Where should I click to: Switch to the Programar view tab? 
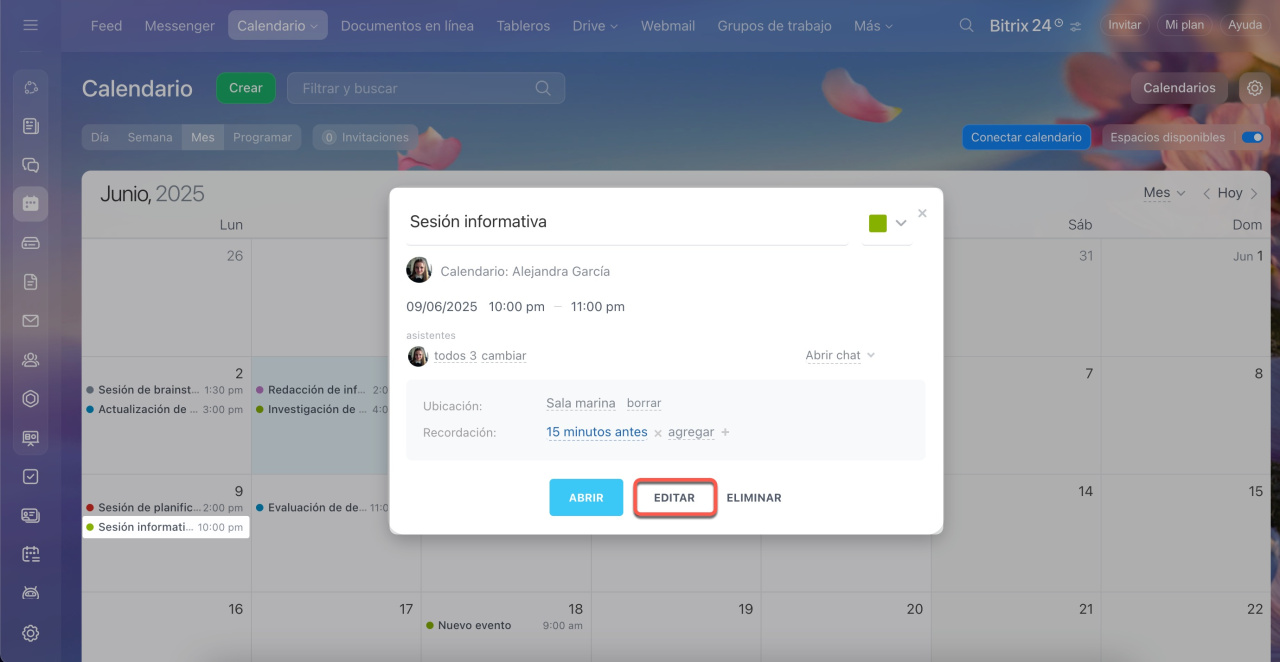pos(262,137)
